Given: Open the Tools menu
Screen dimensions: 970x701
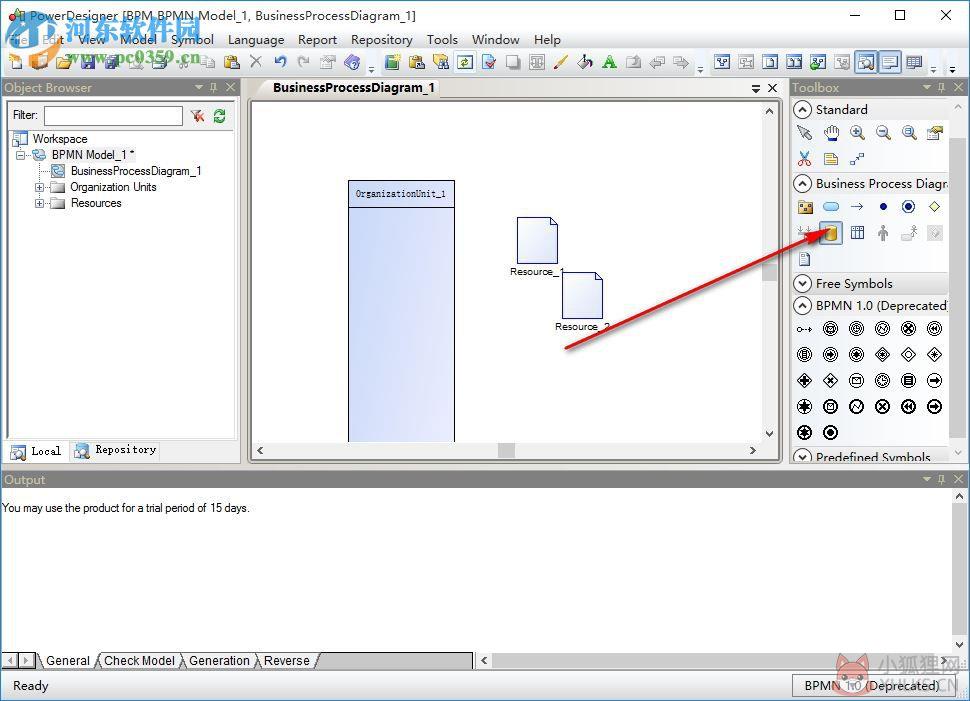Looking at the screenshot, I should 442,40.
